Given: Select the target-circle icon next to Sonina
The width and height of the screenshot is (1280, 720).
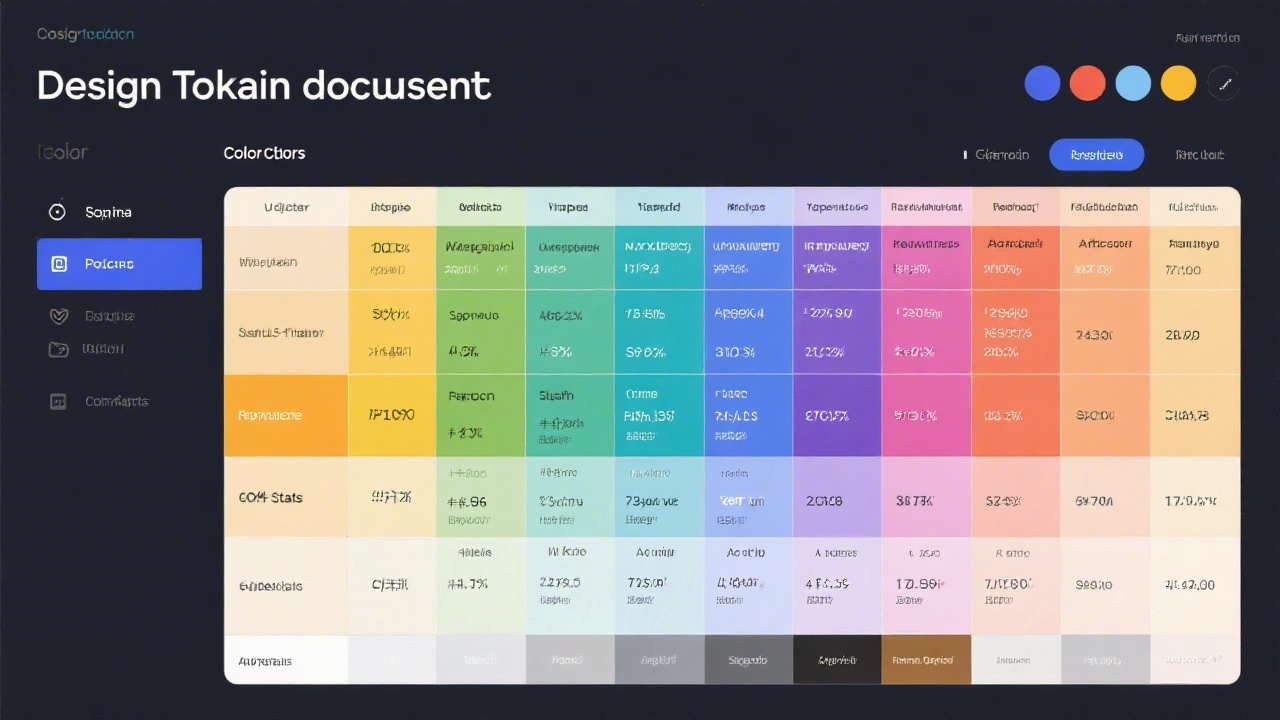Looking at the screenshot, I should [57, 212].
